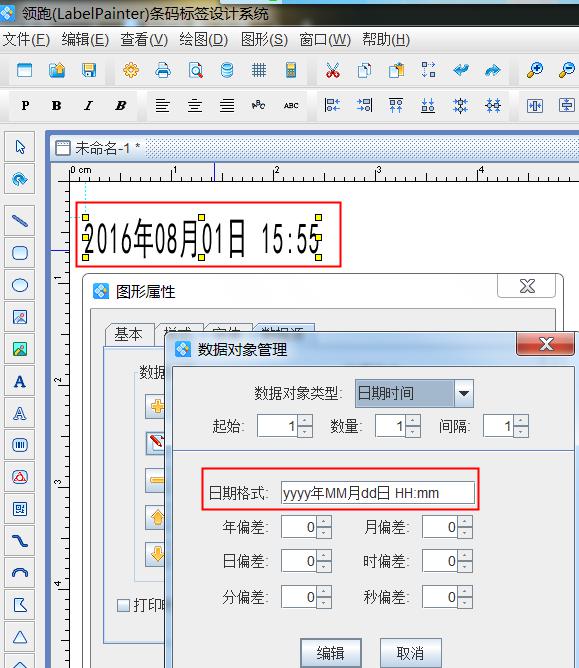Select the QR code tool in sidebar
Screen dimensions: 579x668
click(20, 509)
